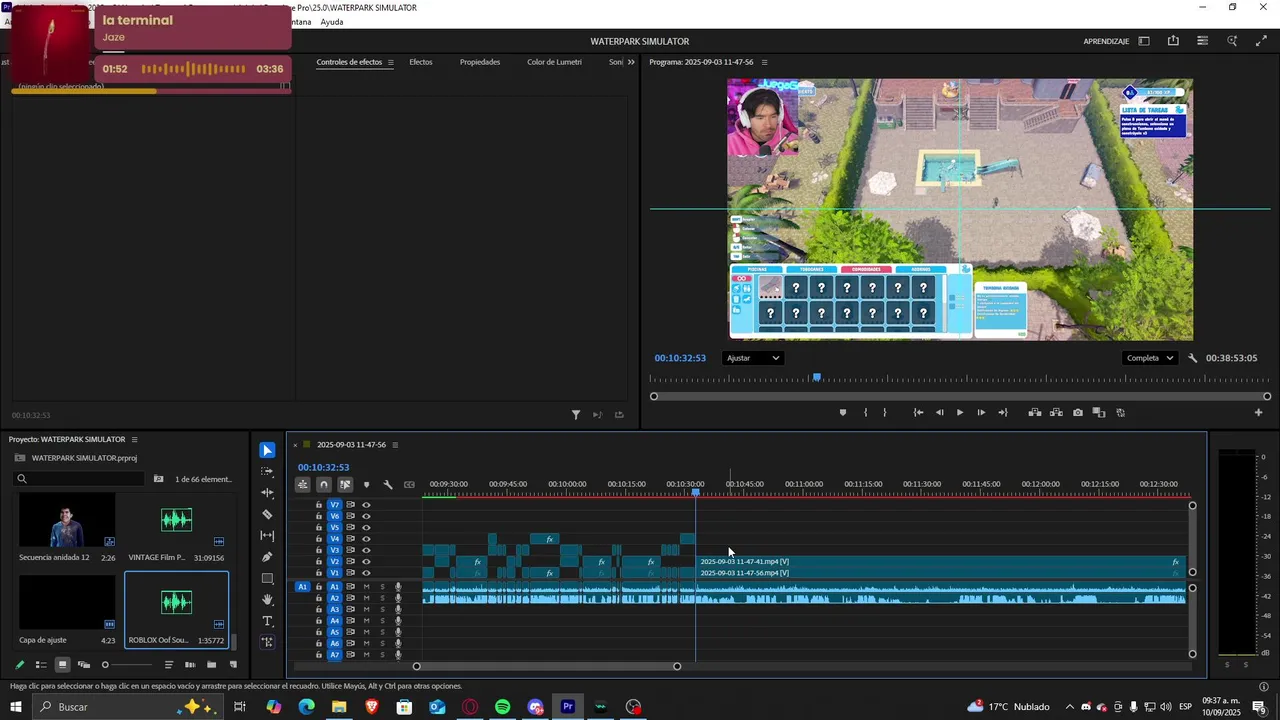Open Controles de efectos panel menu

pos(390,62)
